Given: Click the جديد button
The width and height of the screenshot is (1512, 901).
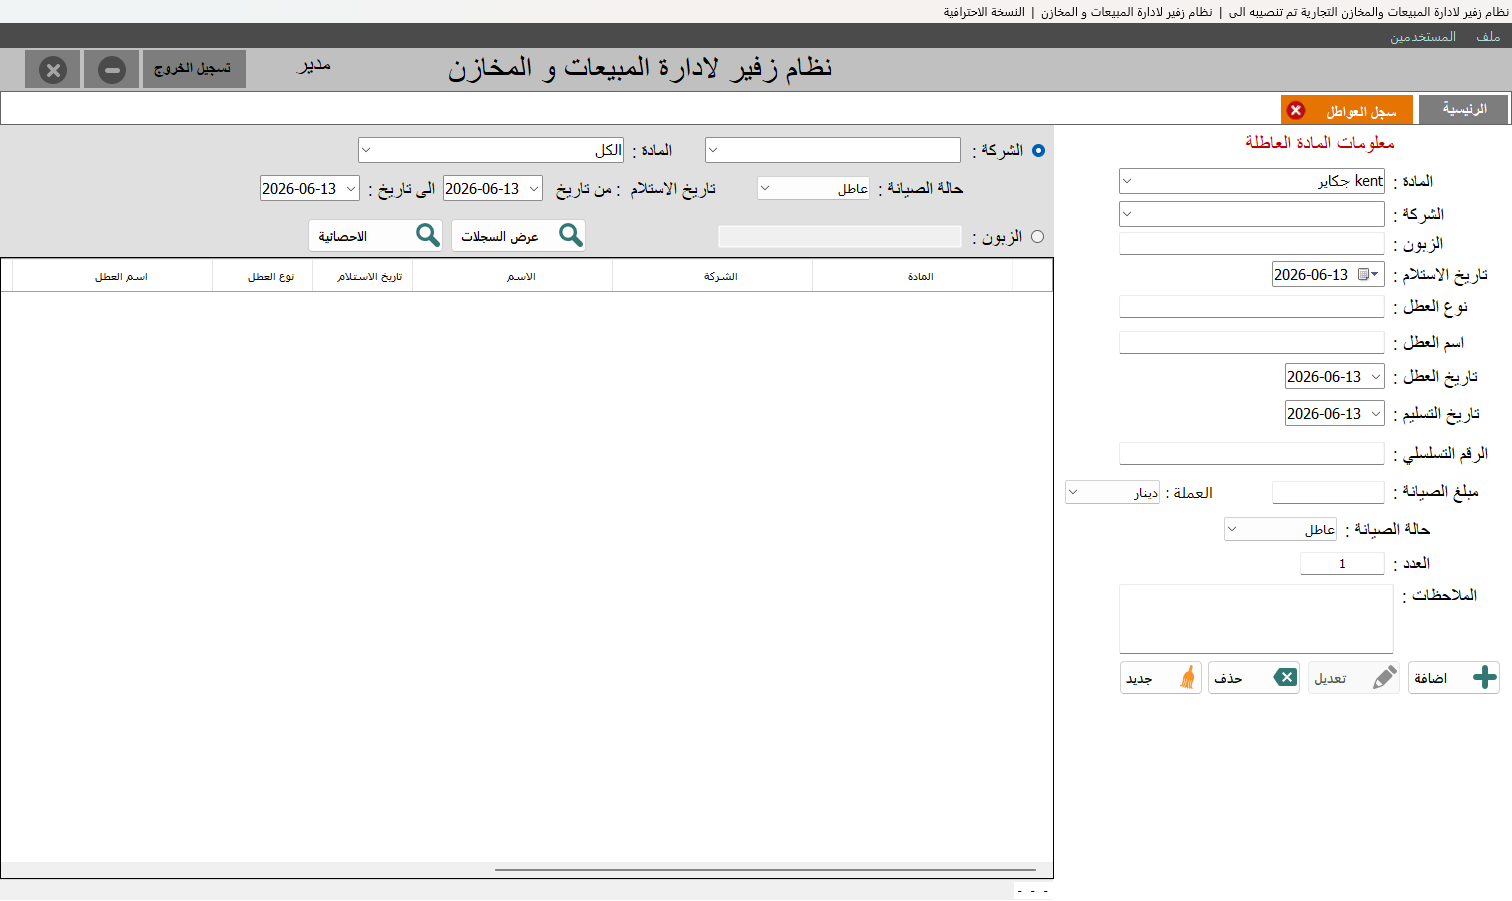Looking at the screenshot, I should [1160, 677].
